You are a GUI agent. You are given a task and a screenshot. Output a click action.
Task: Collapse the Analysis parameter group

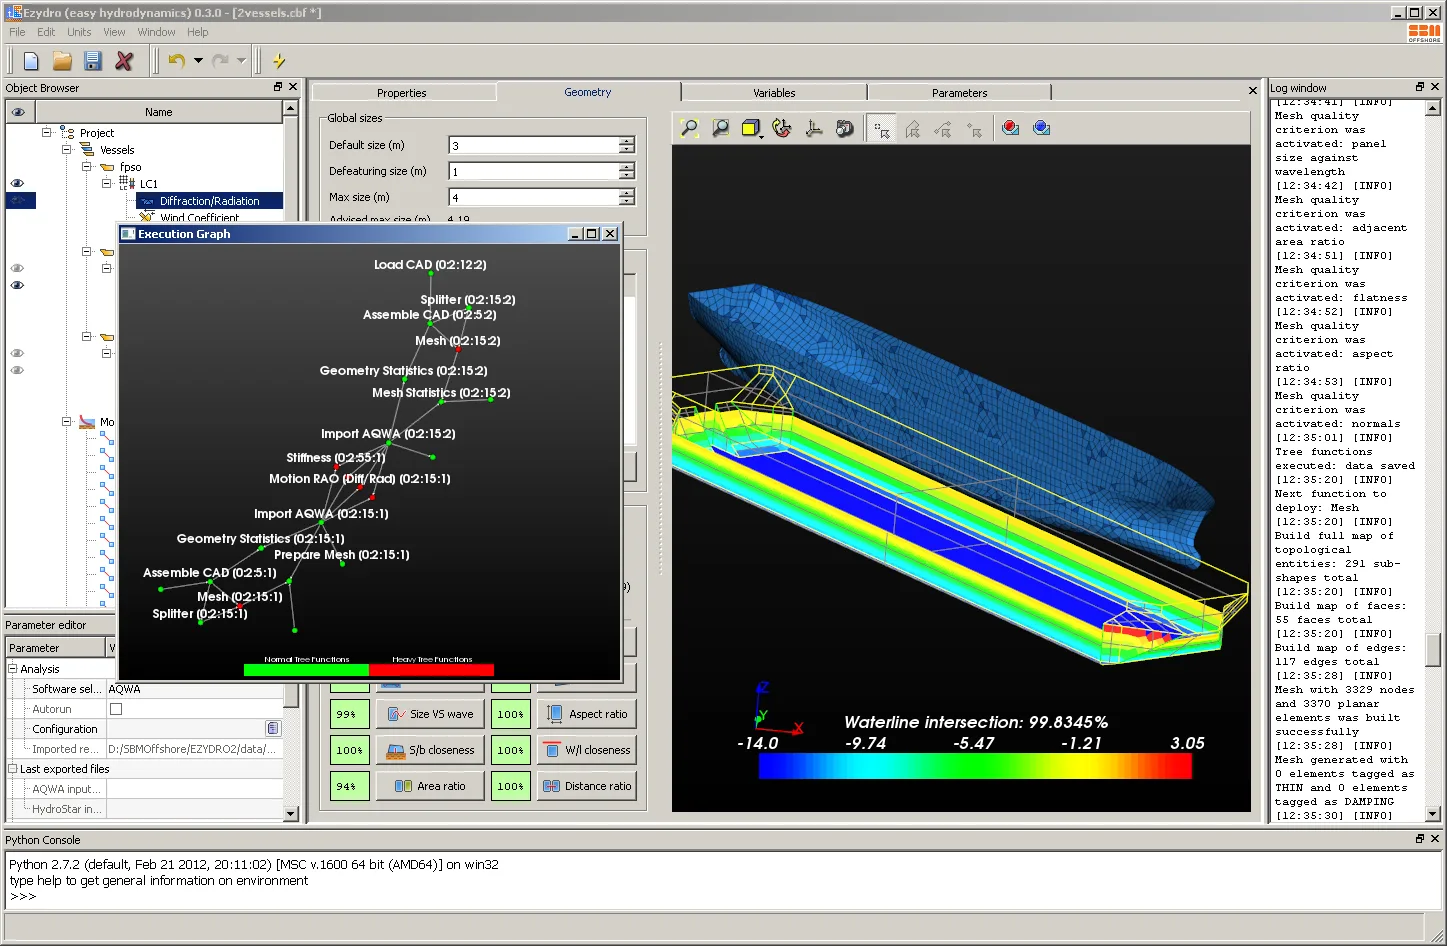click(13, 669)
